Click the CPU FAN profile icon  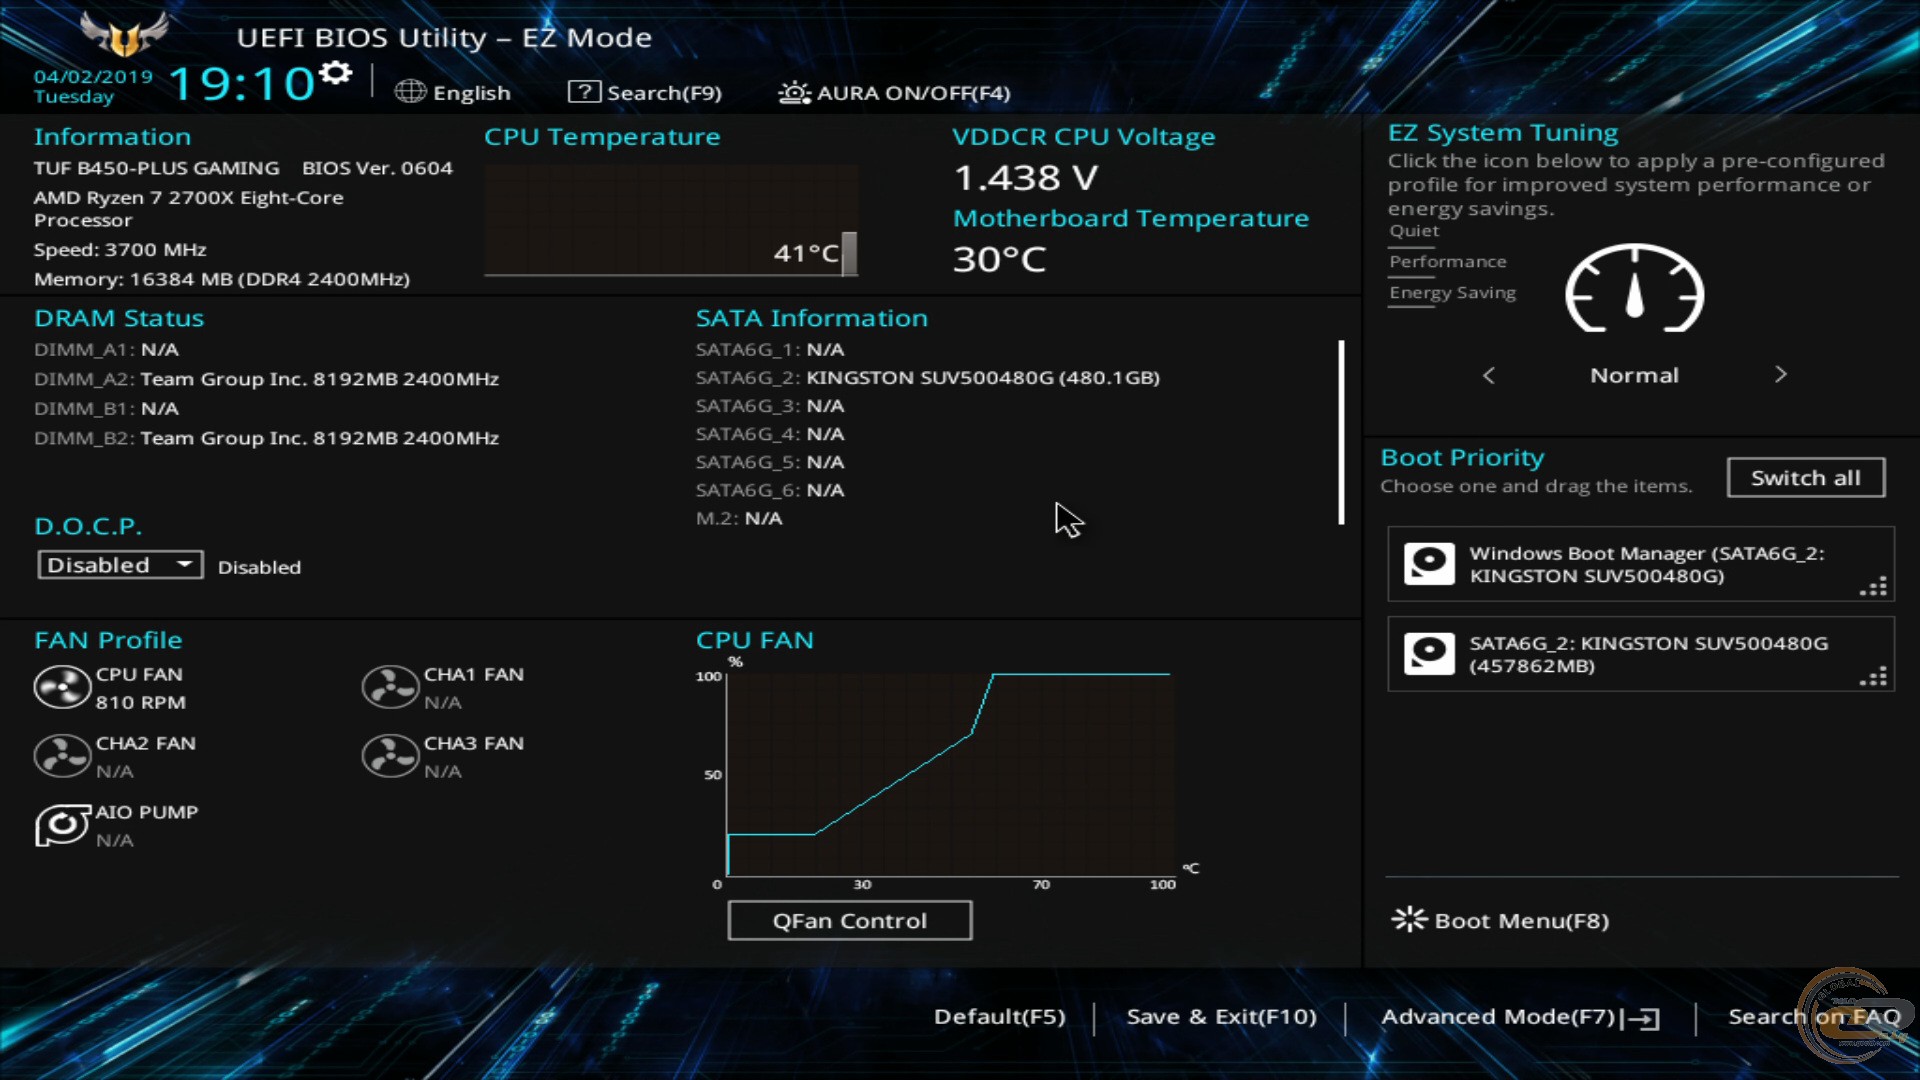62,688
